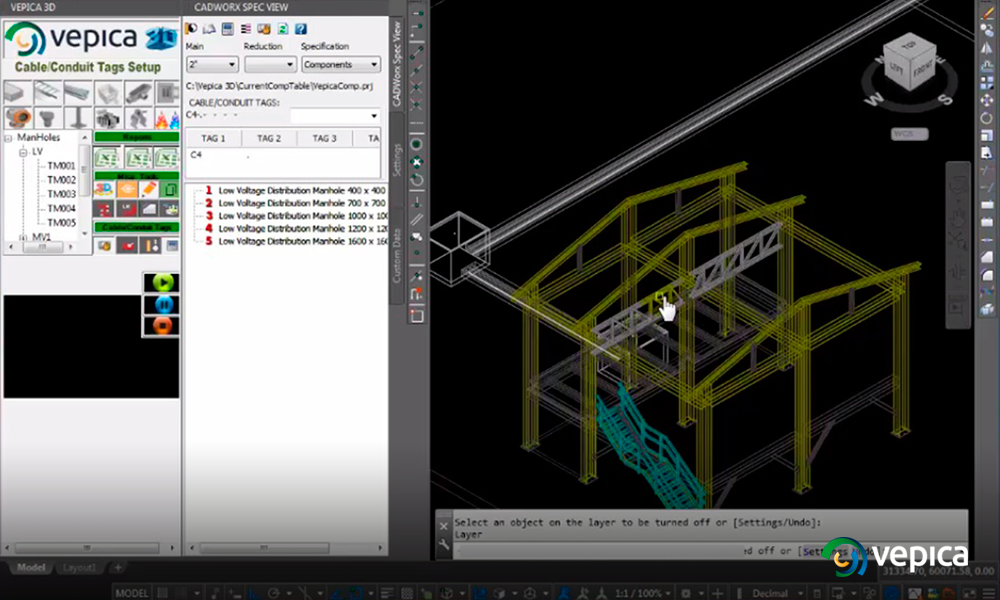This screenshot has width=1000, height=600.
Task: Click the ManHoles tree vertical scrollbar
Action: [84, 186]
